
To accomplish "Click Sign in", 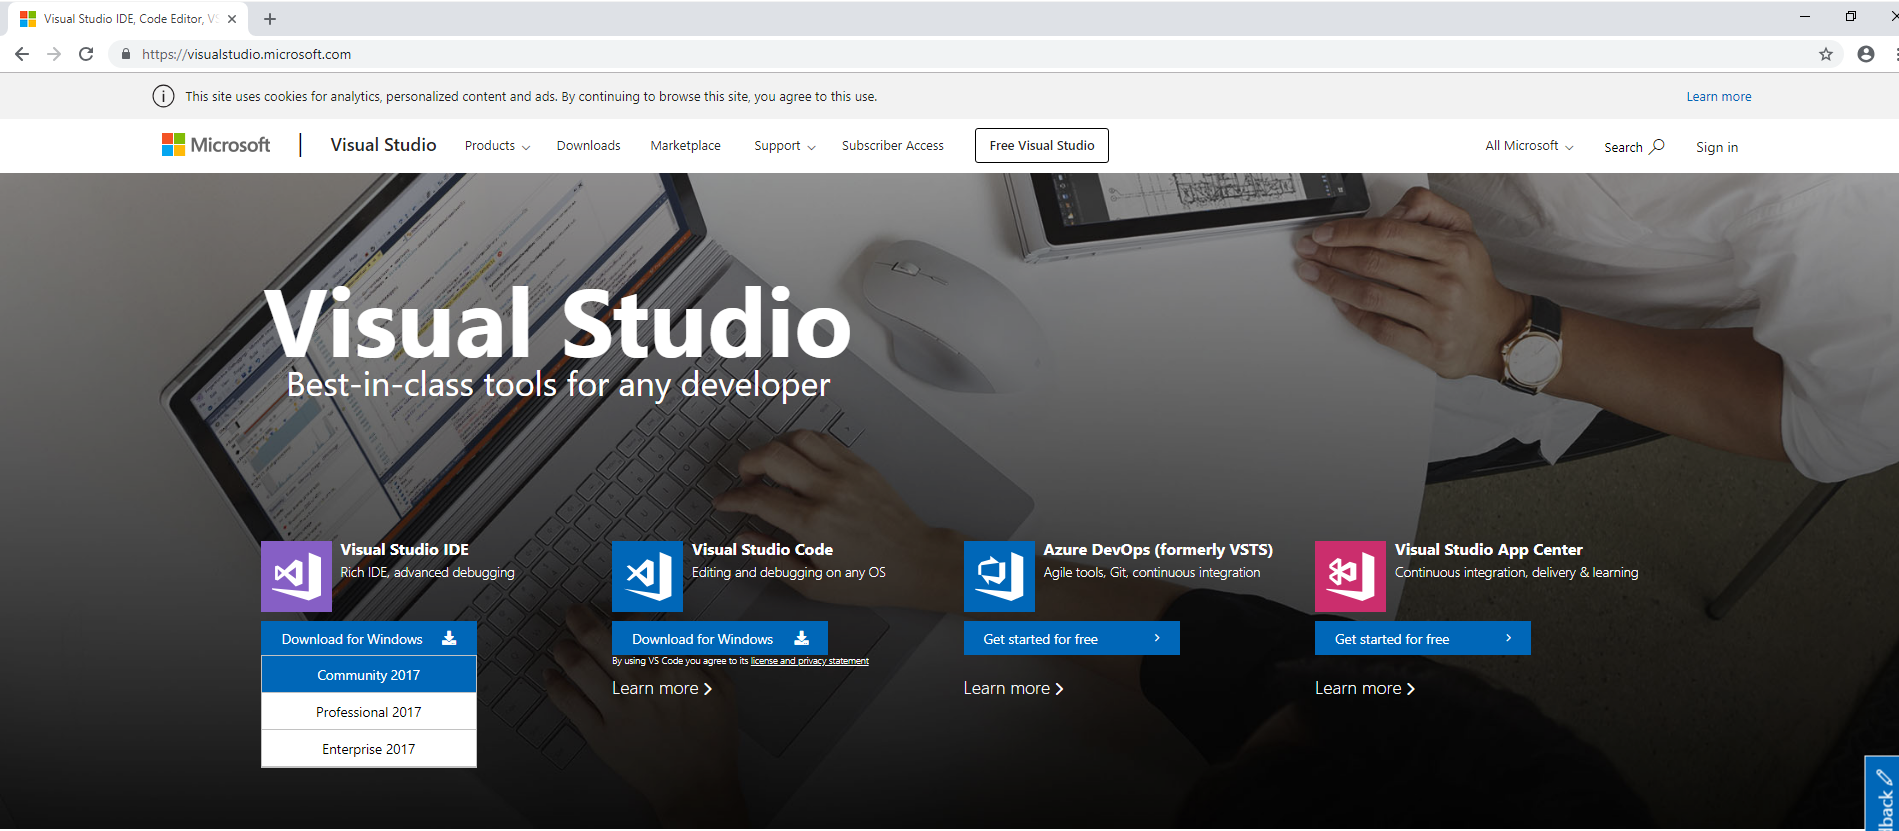I will click(x=1717, y=147).
